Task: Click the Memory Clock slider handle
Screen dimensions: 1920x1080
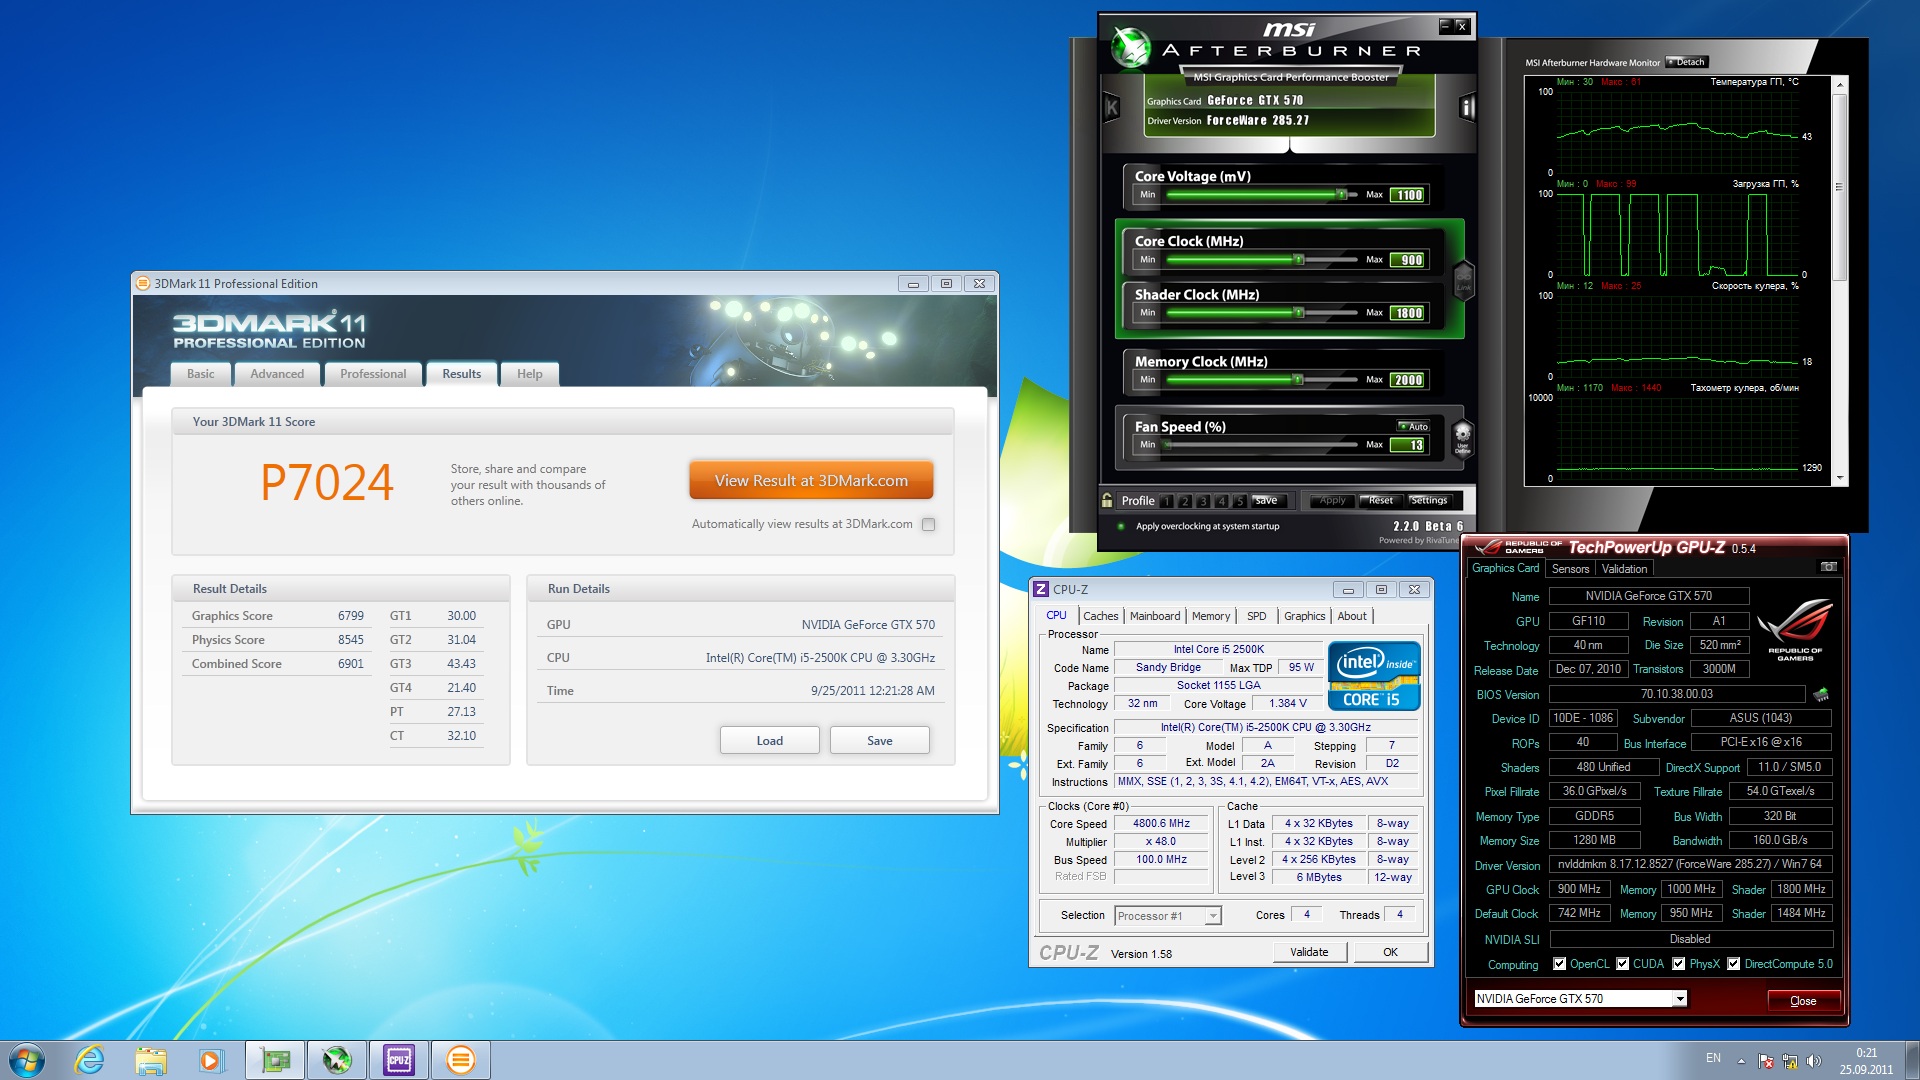Action: tap(1298, 380)
